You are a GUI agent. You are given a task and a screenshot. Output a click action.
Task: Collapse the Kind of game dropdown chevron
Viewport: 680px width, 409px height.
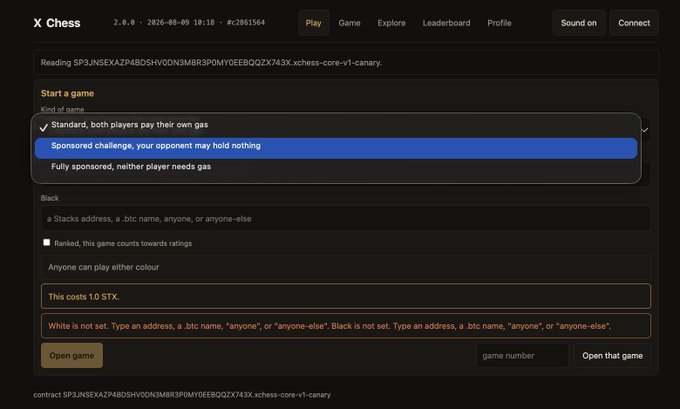click(645, 130)
